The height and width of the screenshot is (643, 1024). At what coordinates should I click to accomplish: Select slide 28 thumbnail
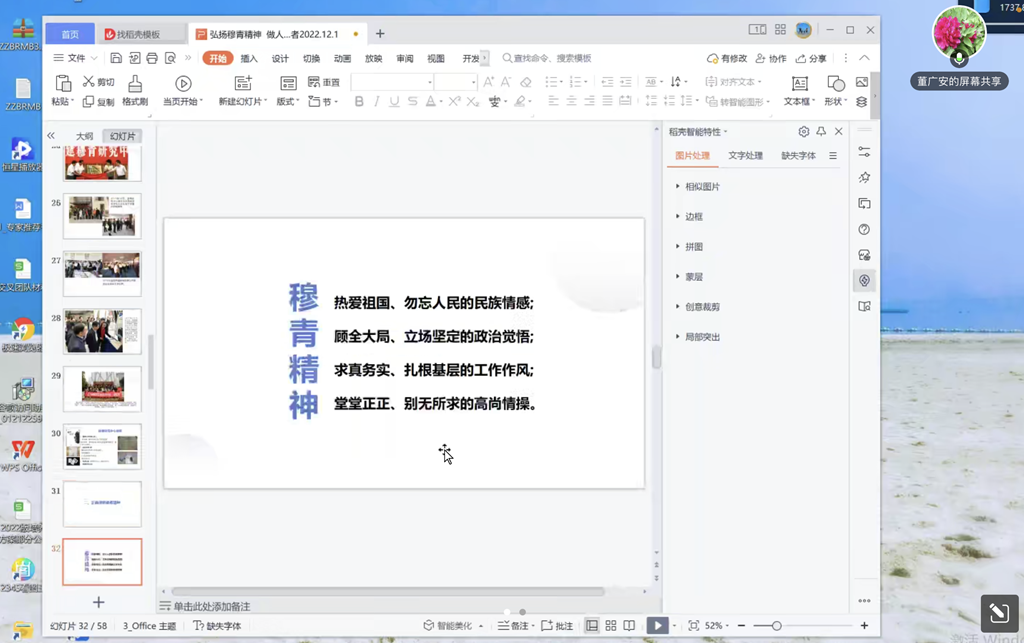point(102,331)
